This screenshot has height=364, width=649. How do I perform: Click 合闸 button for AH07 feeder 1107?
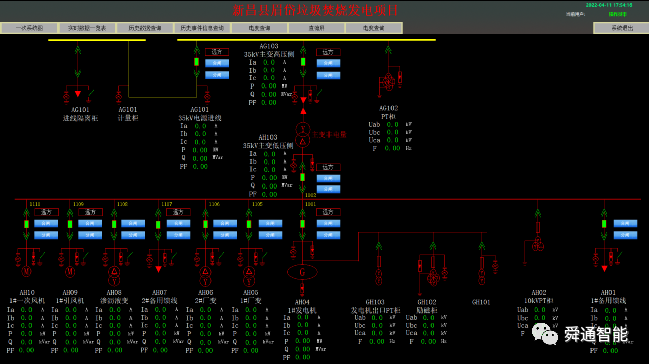pos(178,223)
